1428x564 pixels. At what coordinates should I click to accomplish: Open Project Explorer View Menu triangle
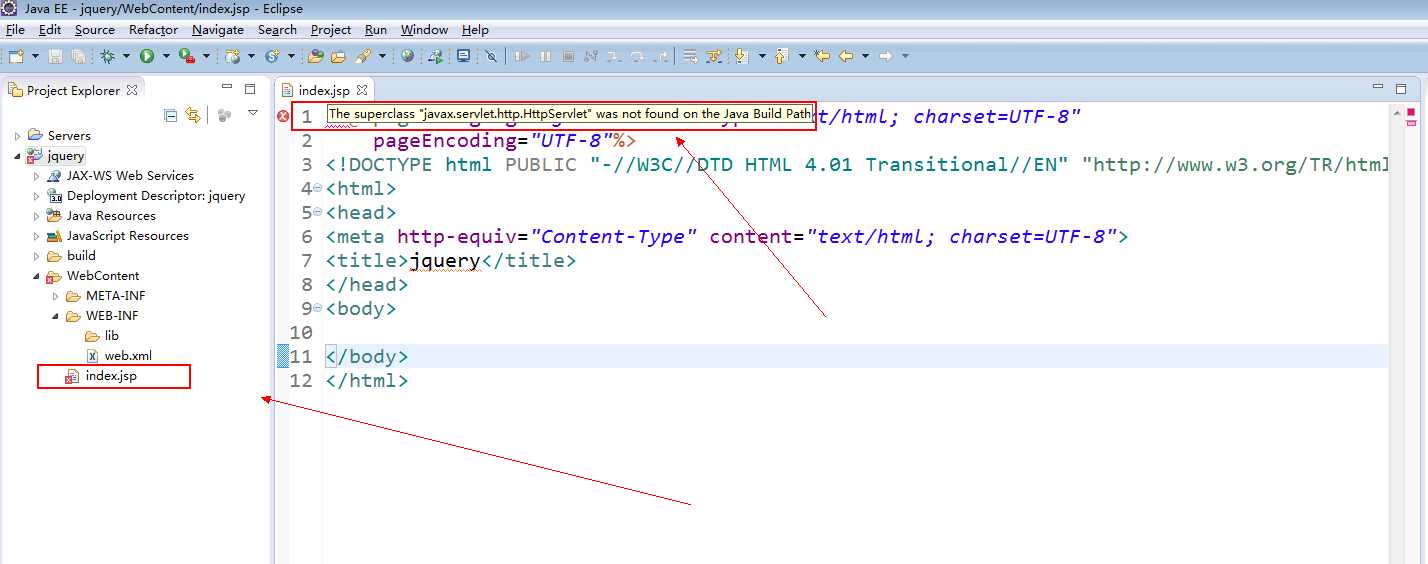click(x=253, y=114)
